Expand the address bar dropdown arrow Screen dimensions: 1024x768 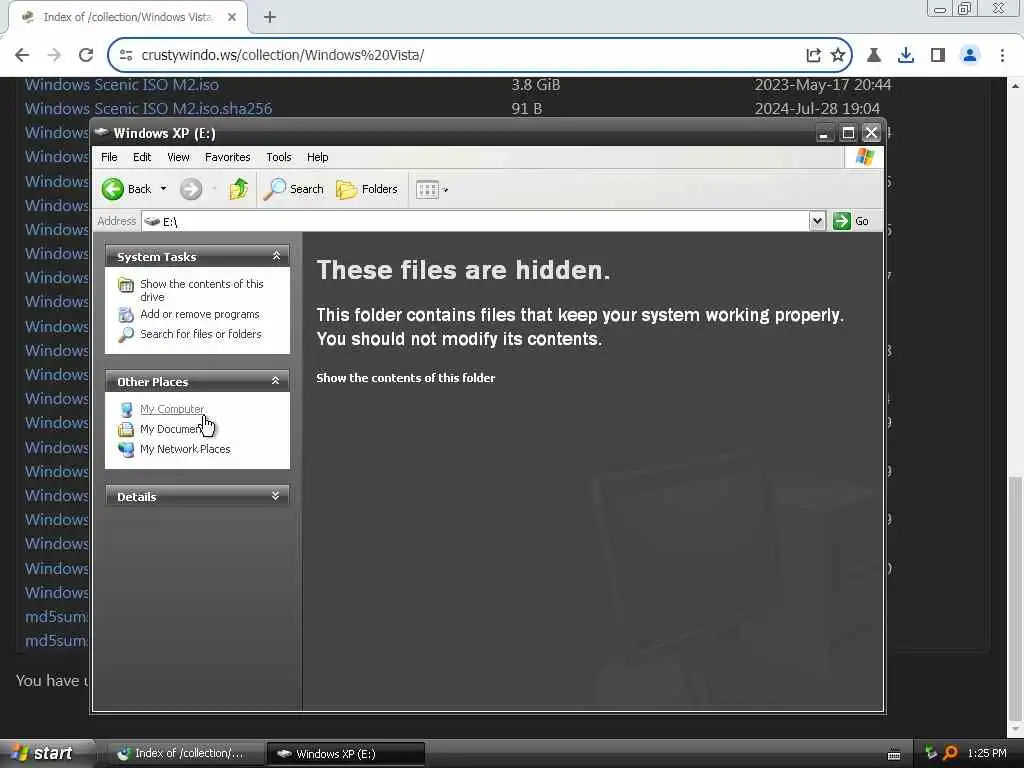coord(817,221)
